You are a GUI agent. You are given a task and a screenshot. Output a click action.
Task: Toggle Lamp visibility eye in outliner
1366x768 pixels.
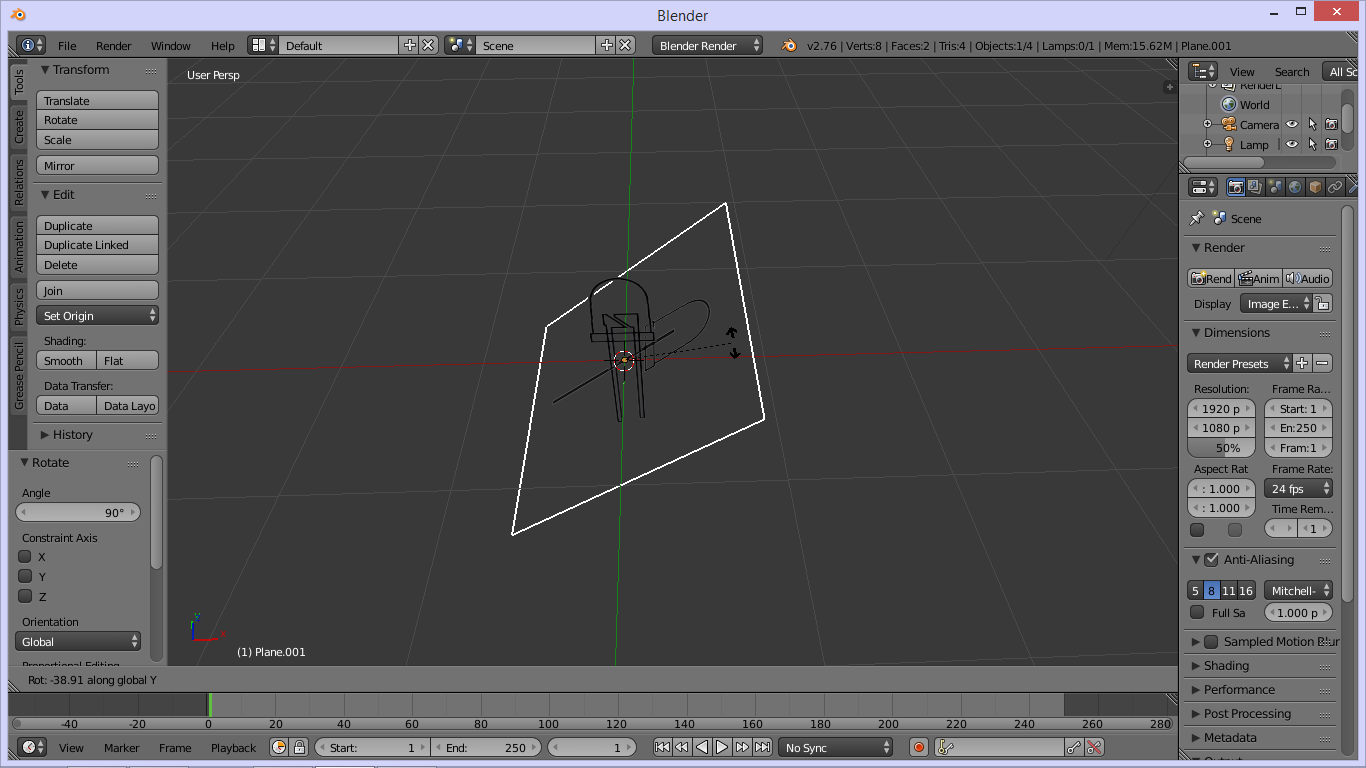[x=1292, y=144]
